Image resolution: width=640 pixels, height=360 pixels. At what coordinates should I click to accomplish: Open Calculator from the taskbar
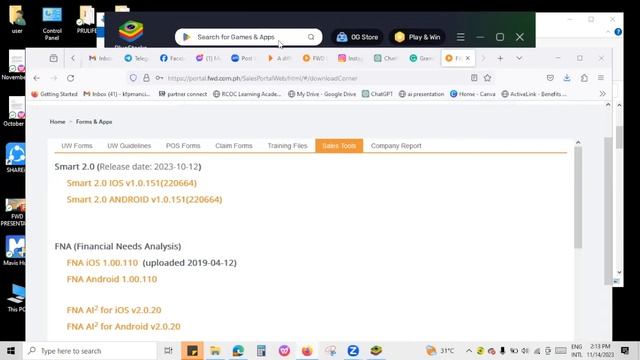[x=261, y=351]
